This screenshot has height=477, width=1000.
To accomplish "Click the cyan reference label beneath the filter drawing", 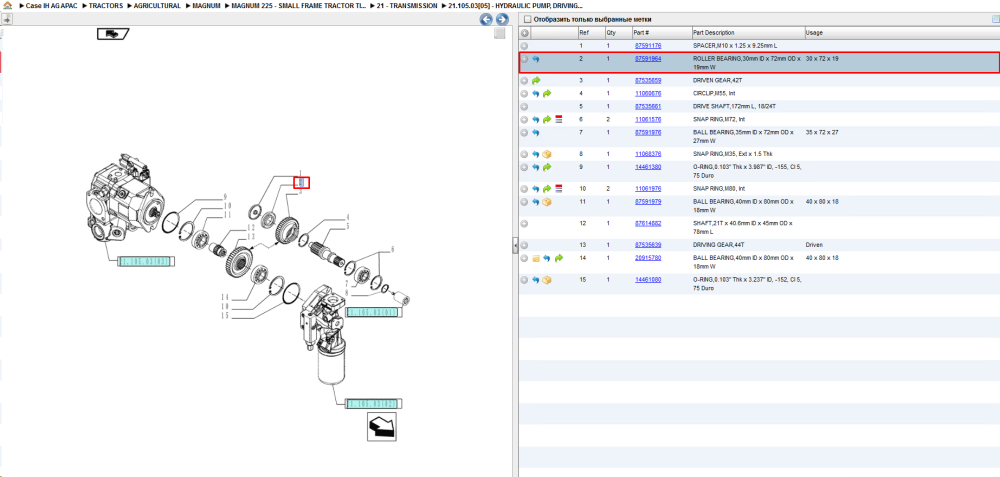I will [x=374, y=404].
